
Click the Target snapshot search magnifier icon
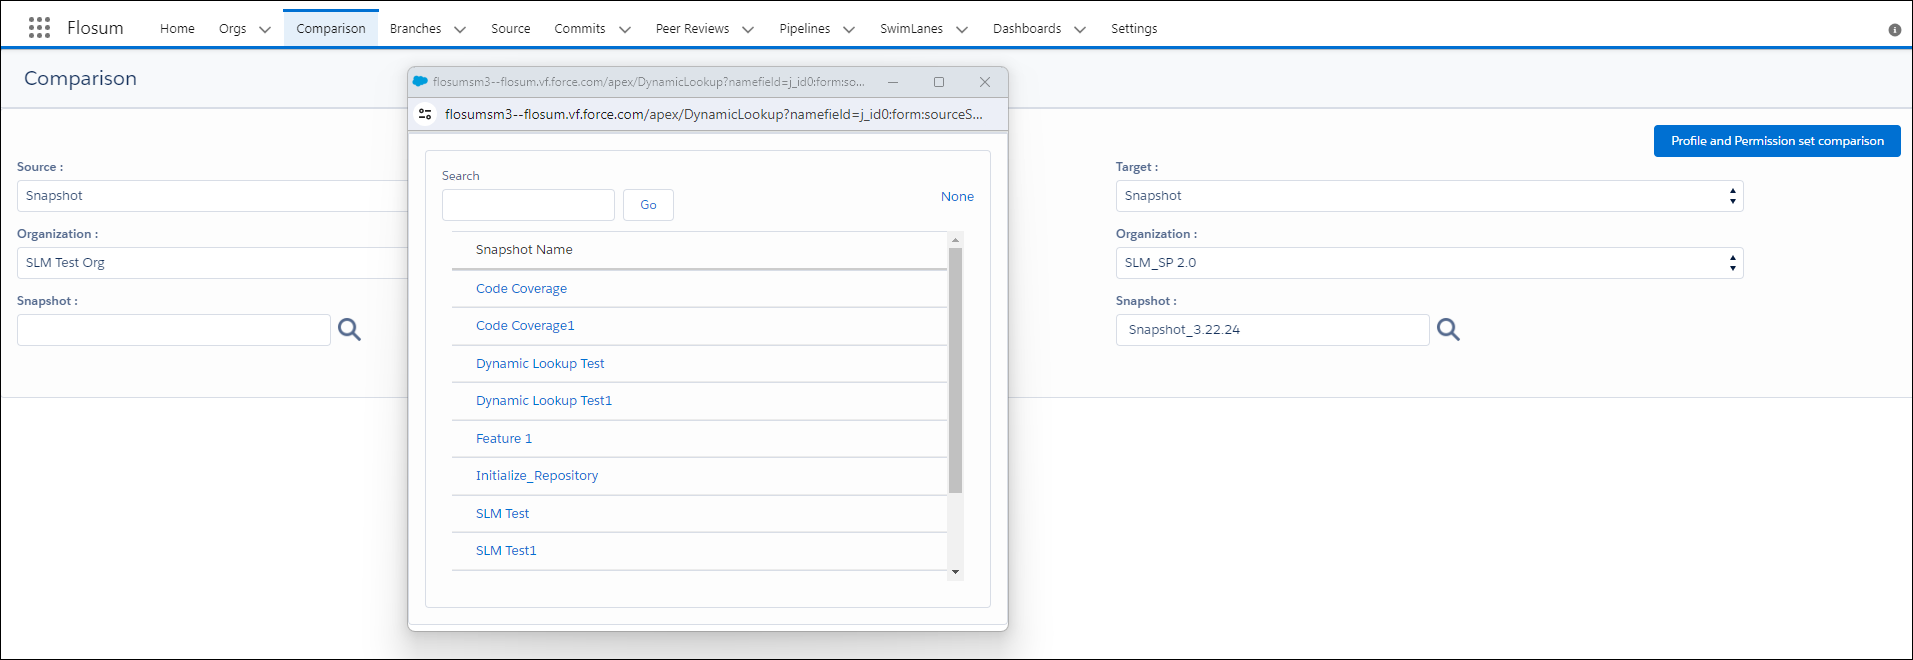pyautogui.click(x=1448, y=329)
